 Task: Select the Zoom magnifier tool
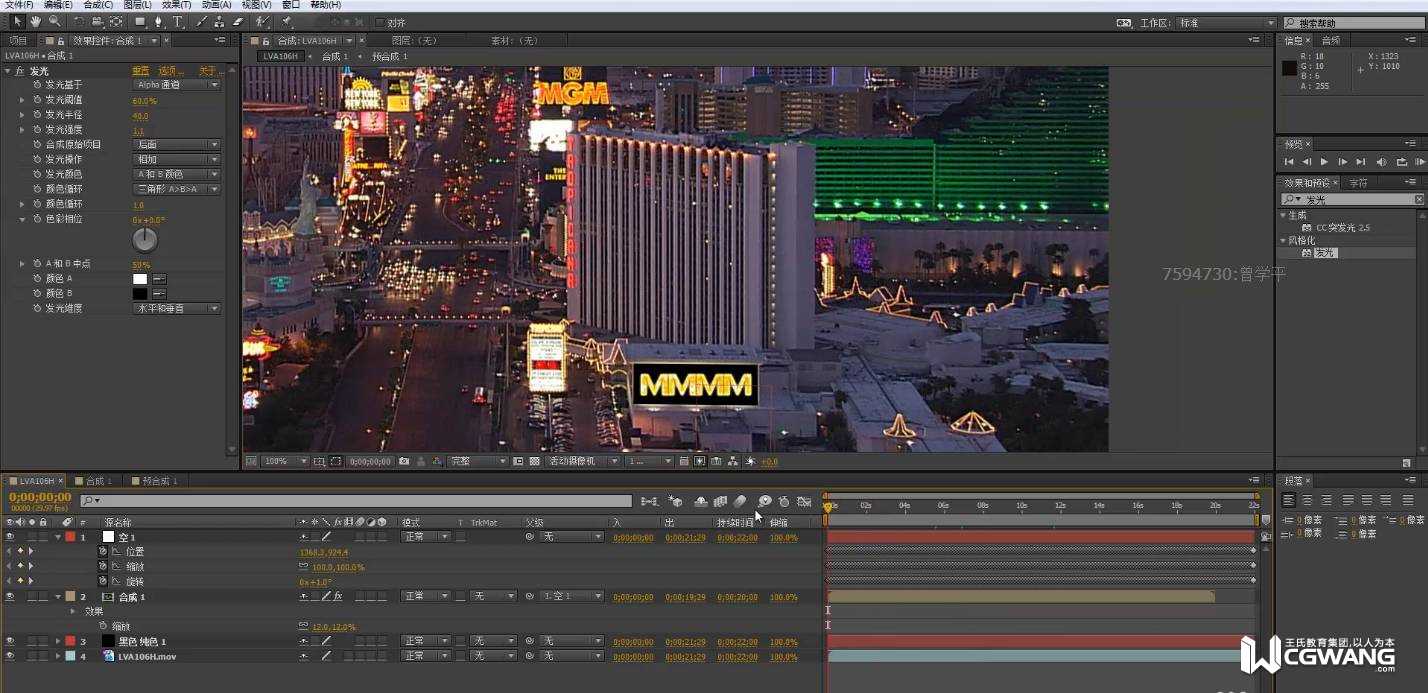(53, 21)
